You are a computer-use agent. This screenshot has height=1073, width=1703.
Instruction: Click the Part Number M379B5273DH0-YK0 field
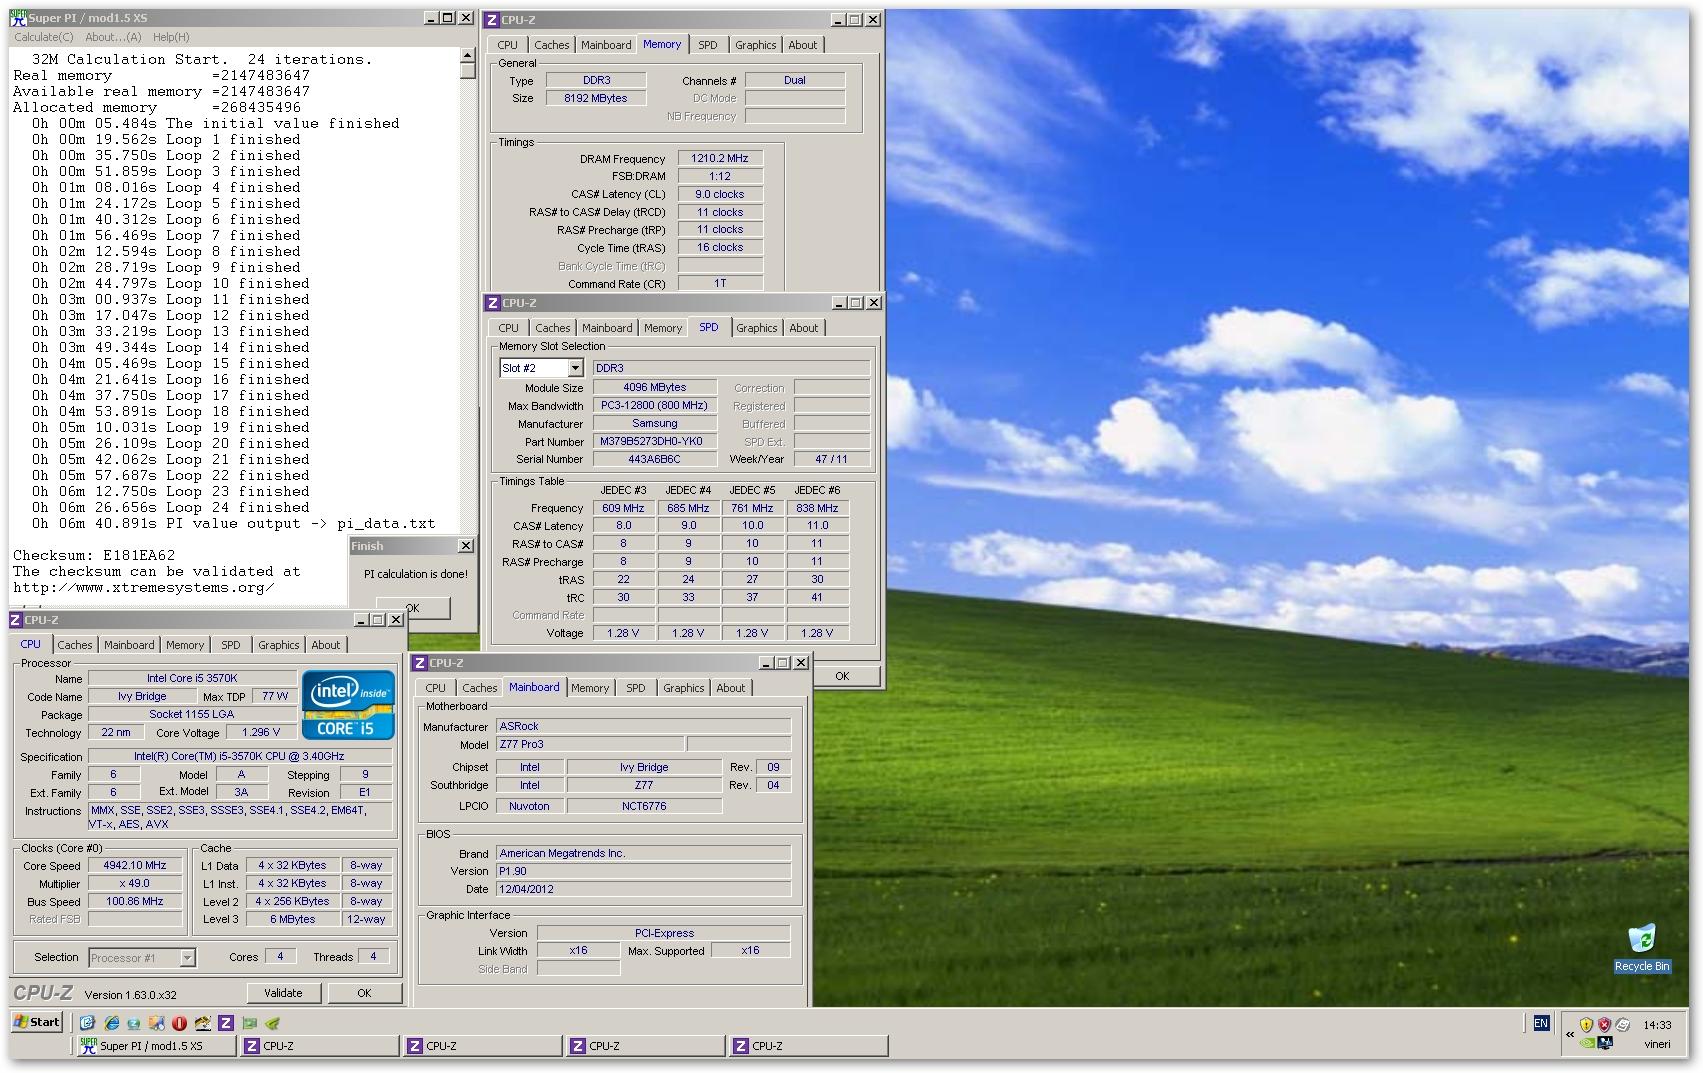(x=655, y=441)
